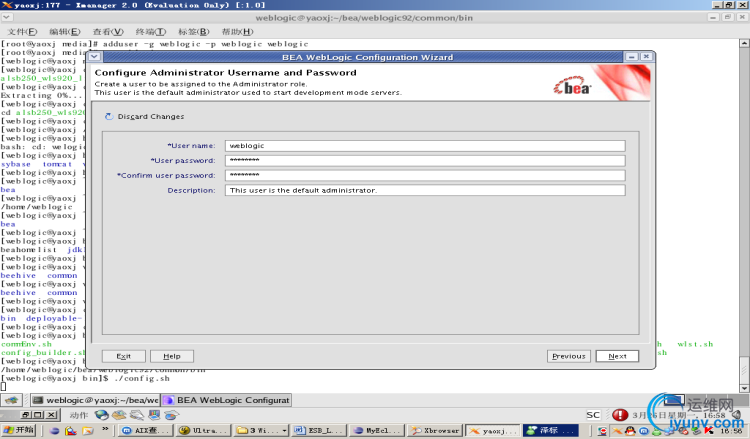Open the Ultra... taskbar item

203,430
